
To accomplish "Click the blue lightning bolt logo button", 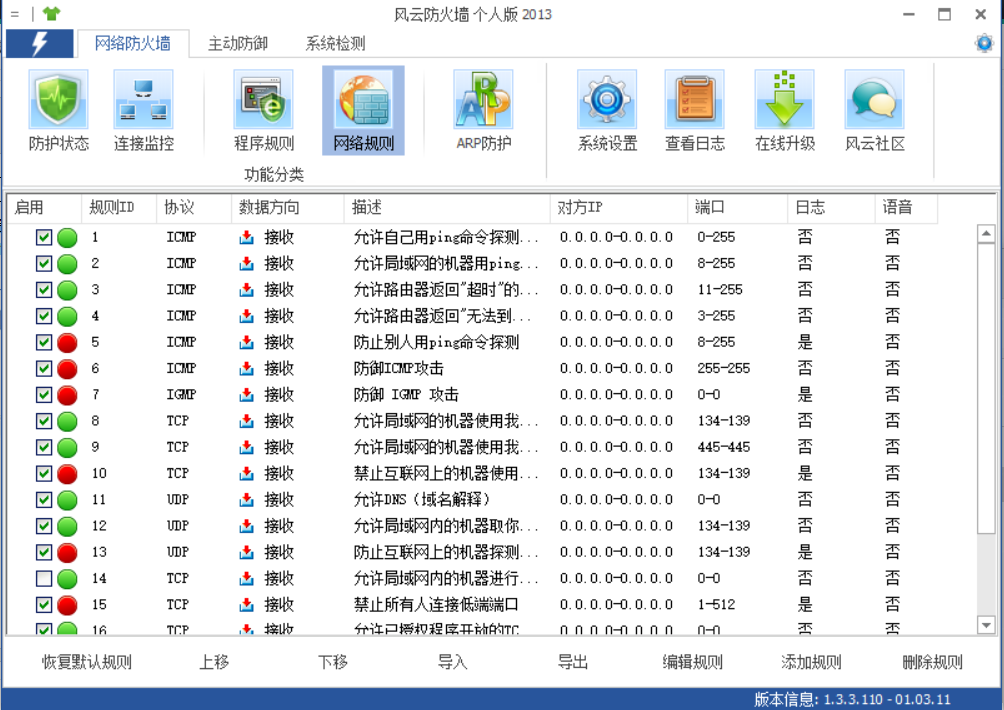I will 40,44.
